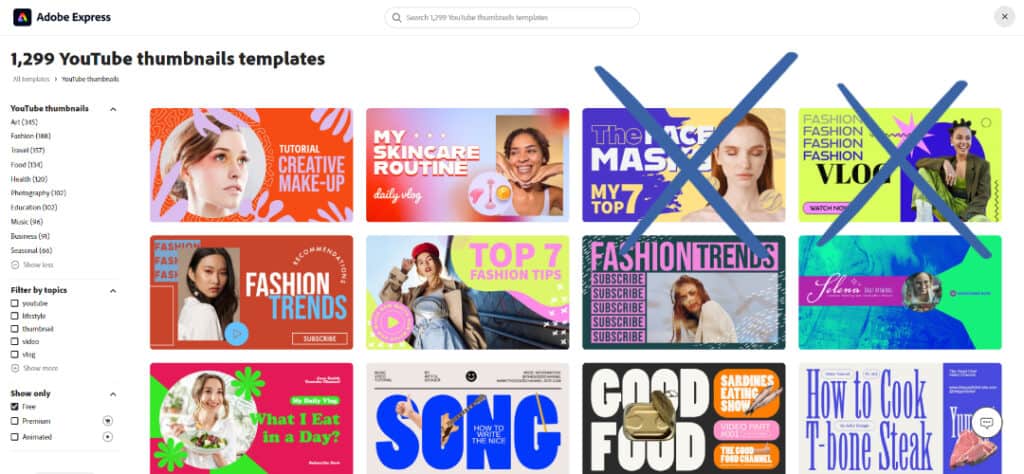
Task: Close the templates panel with X button
Action: pyautogui.click(x=1004, y=17)
